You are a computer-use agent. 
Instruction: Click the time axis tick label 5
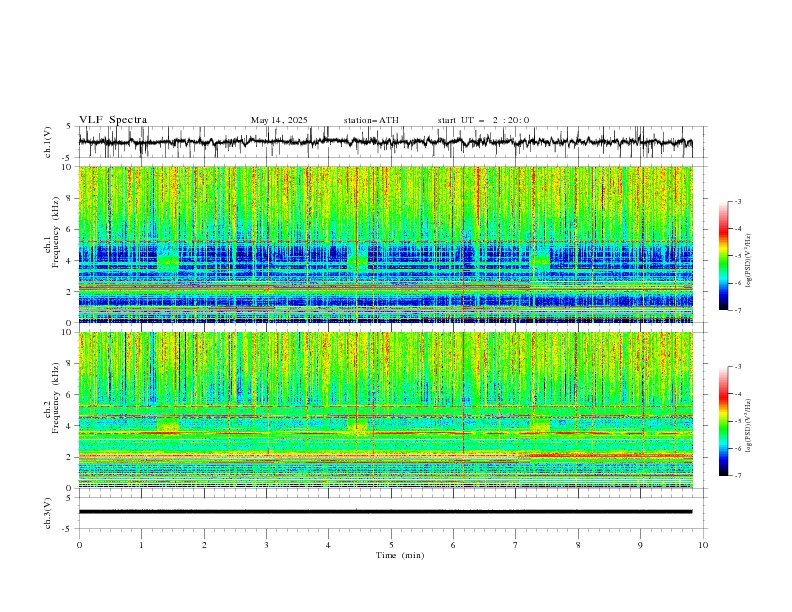coord(391,545)
